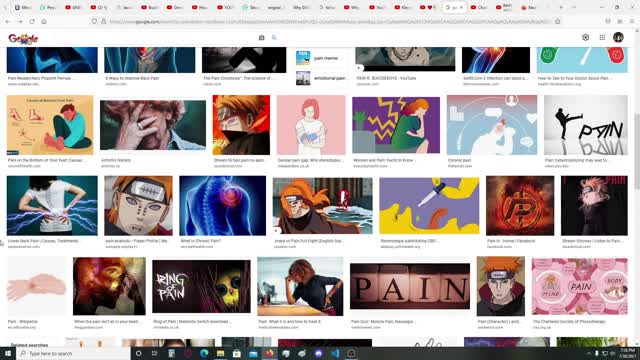Viewport: 640px width, 360px height.
Task: Open OBS Studio from taskbar
Action: pyautogui.click(x=351, y=353)
